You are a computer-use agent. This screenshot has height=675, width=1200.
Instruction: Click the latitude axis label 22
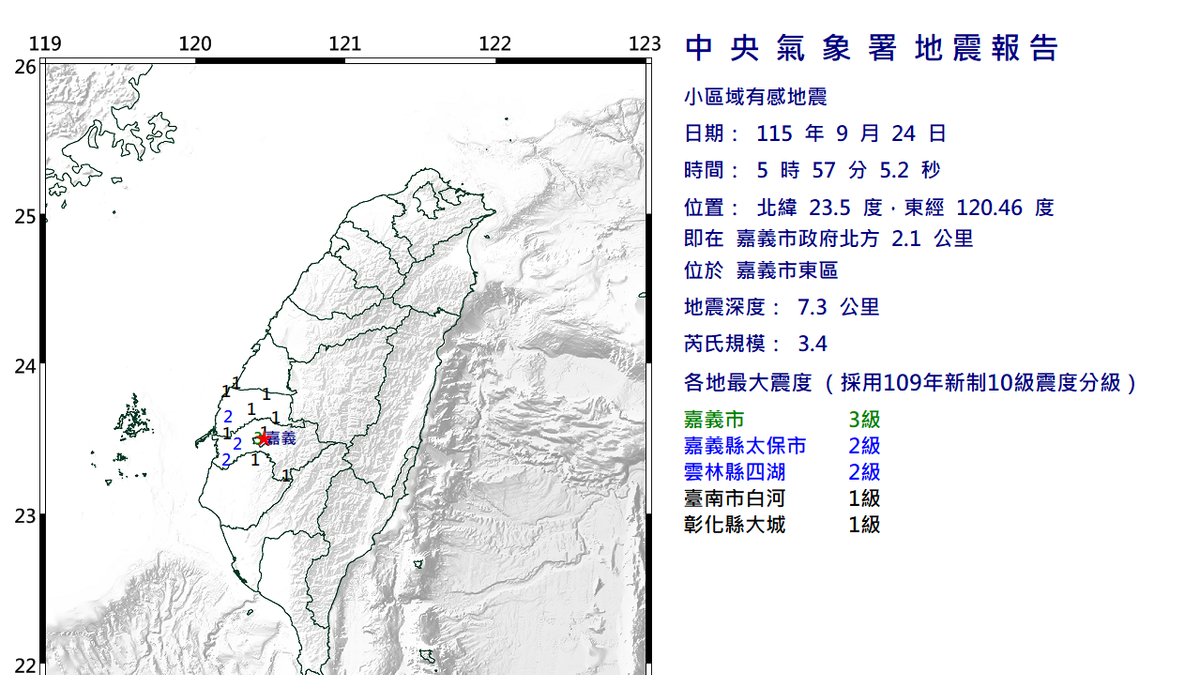point(26,666)
